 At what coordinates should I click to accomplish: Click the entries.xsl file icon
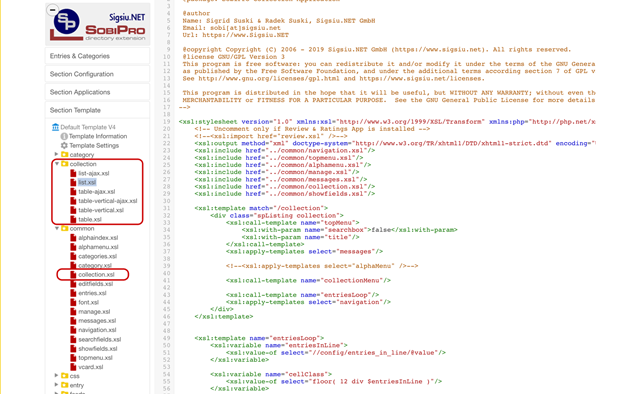(73, 293)
